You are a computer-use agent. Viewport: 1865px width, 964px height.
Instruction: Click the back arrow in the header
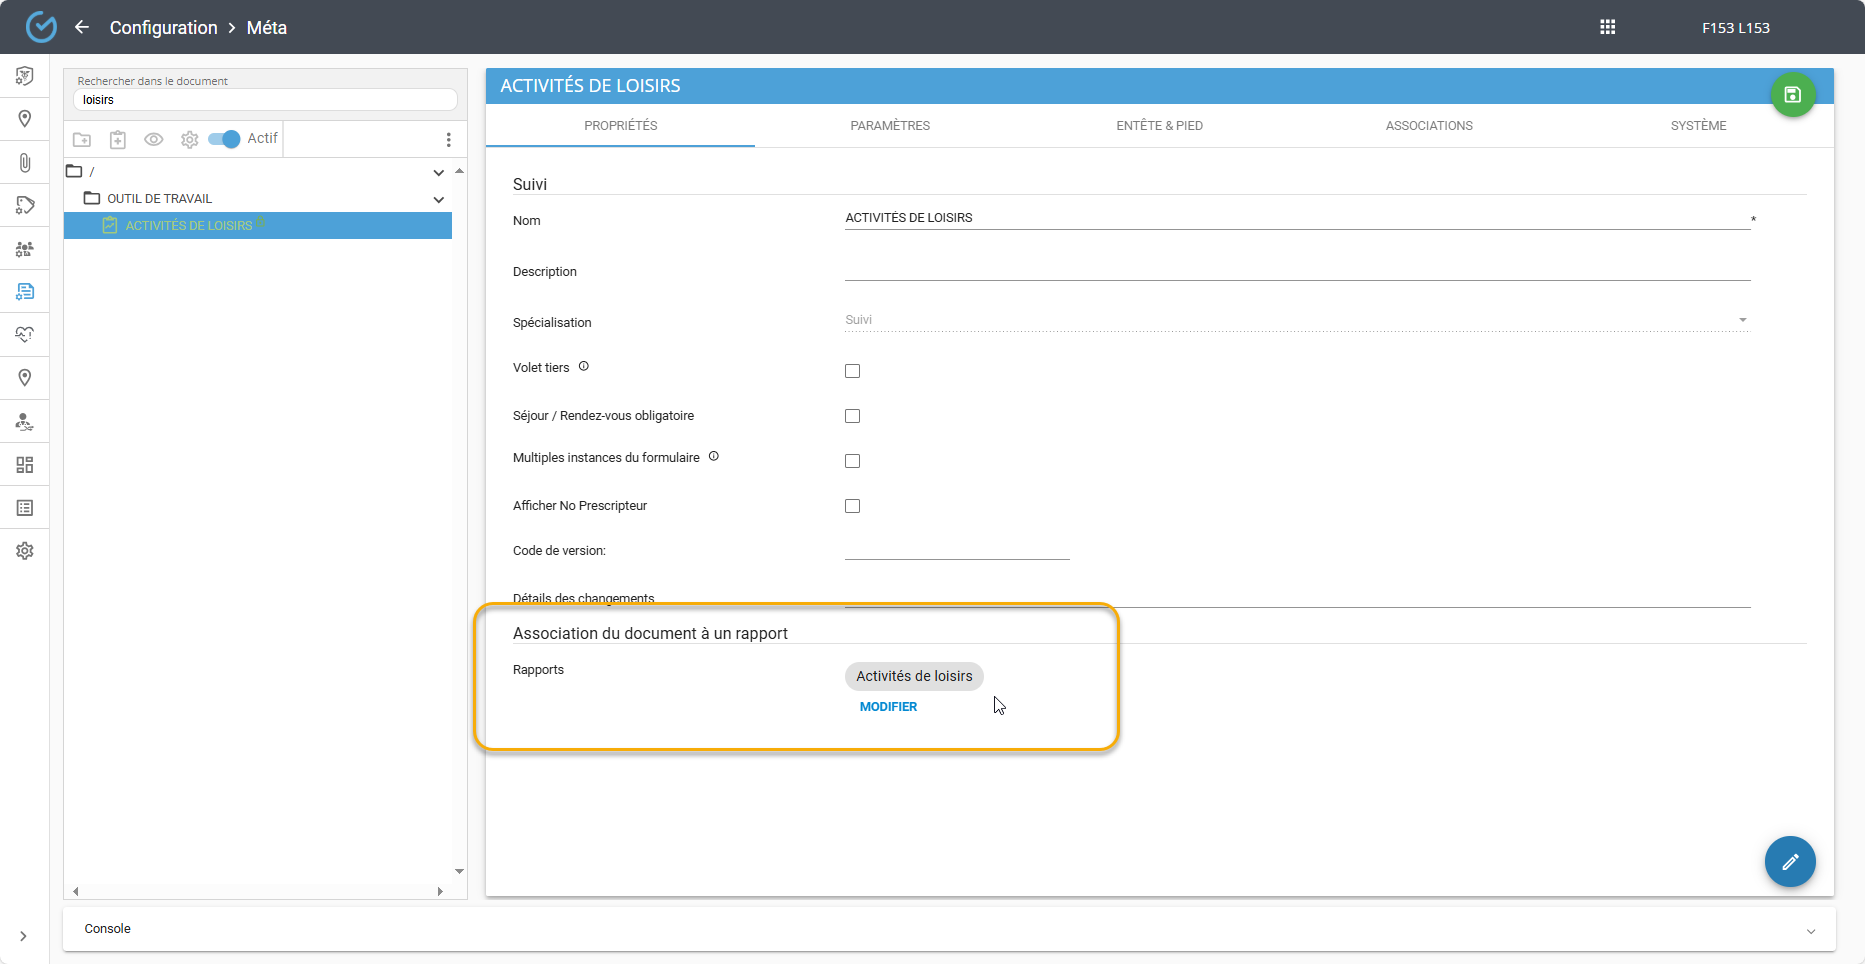(x=82, y=27)
